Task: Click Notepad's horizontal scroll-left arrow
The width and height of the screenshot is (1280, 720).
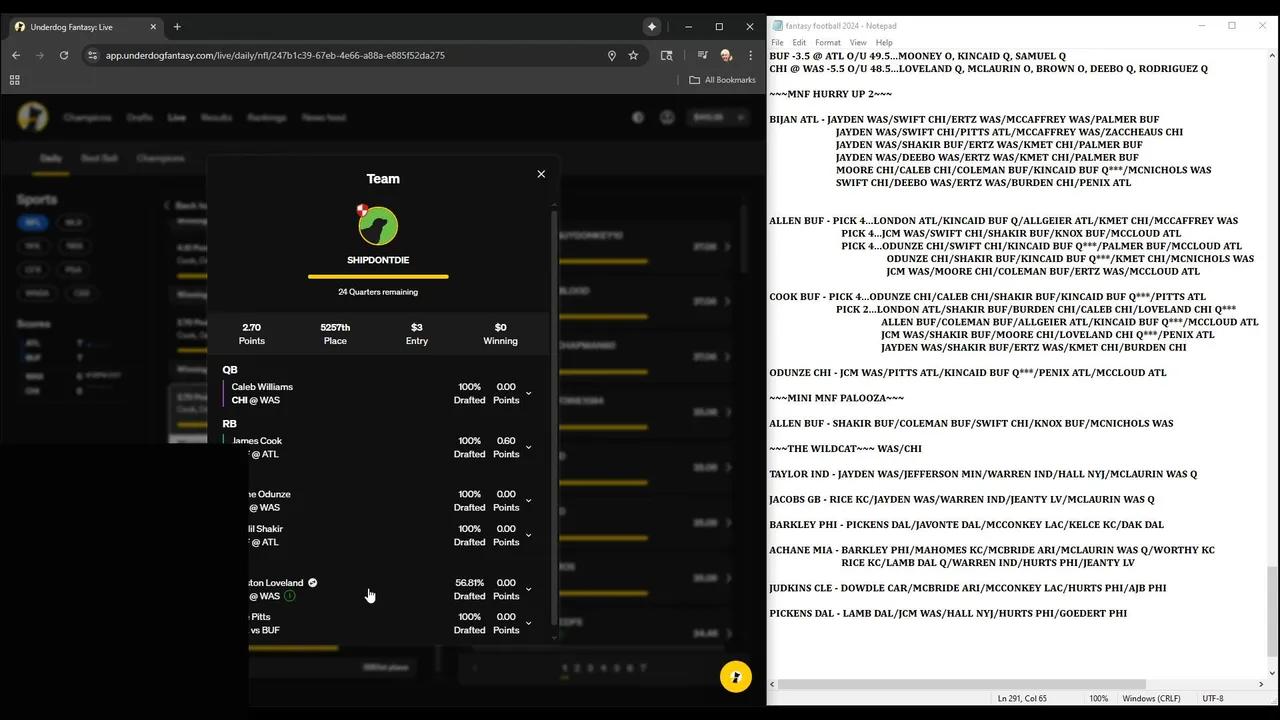Action: [772, 685]
